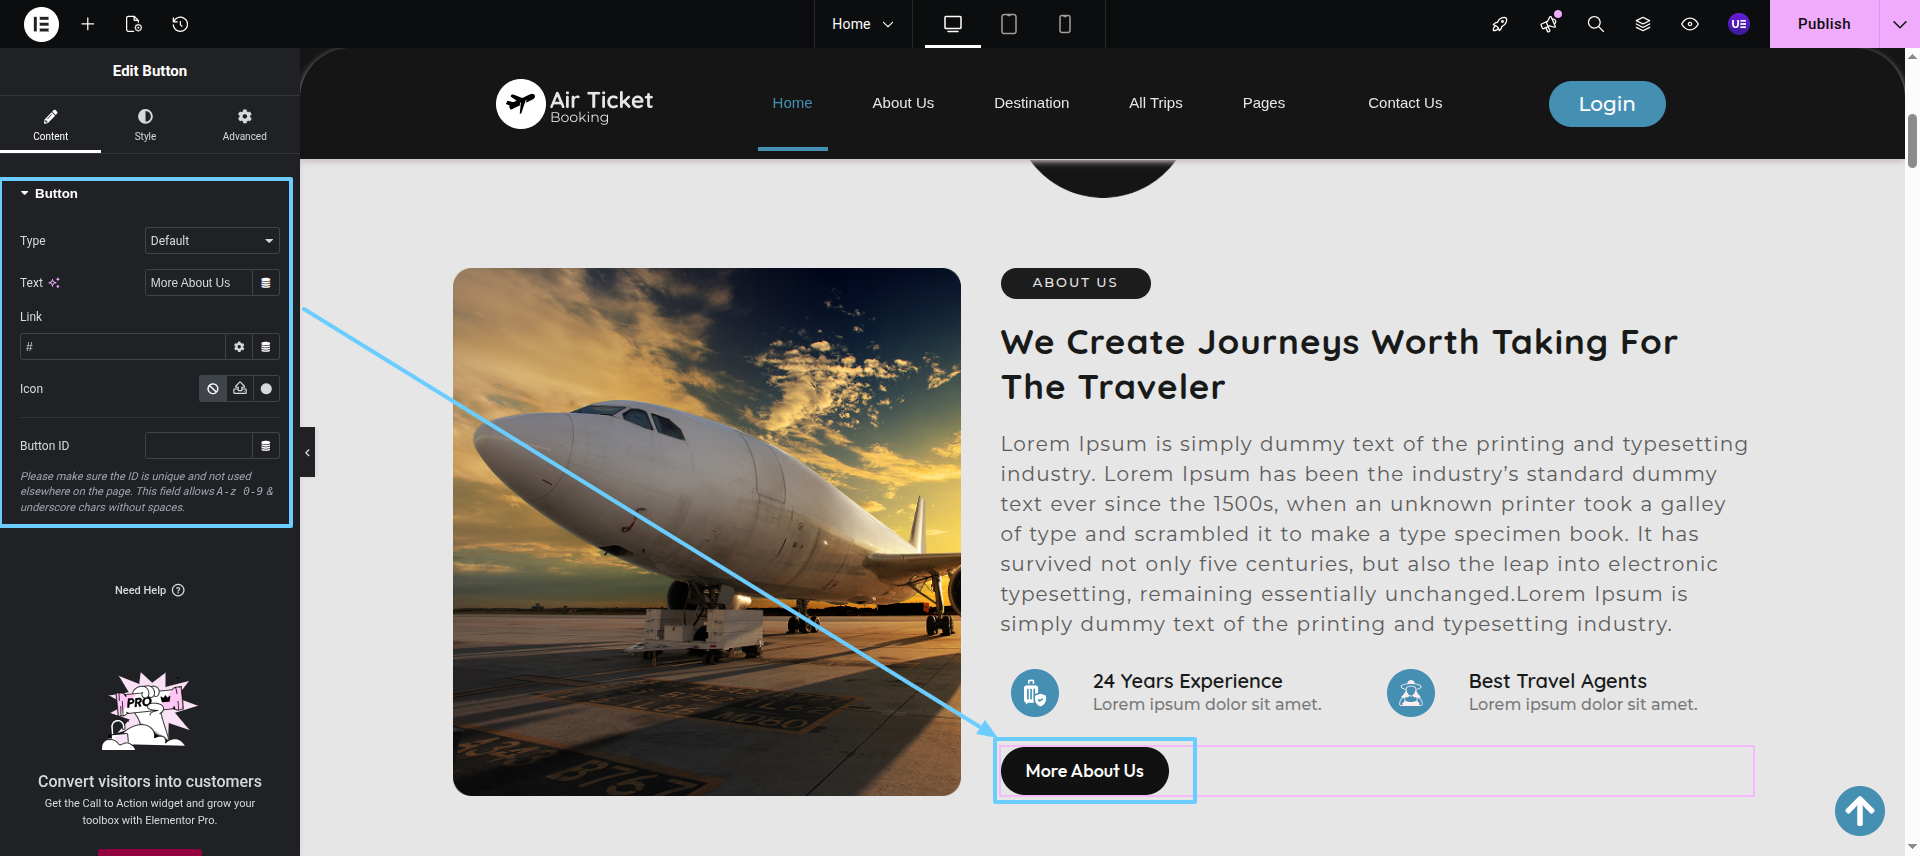Click the What's New megaphone icon
This screenshot has width=1920, height=856.
(1549, 24)
